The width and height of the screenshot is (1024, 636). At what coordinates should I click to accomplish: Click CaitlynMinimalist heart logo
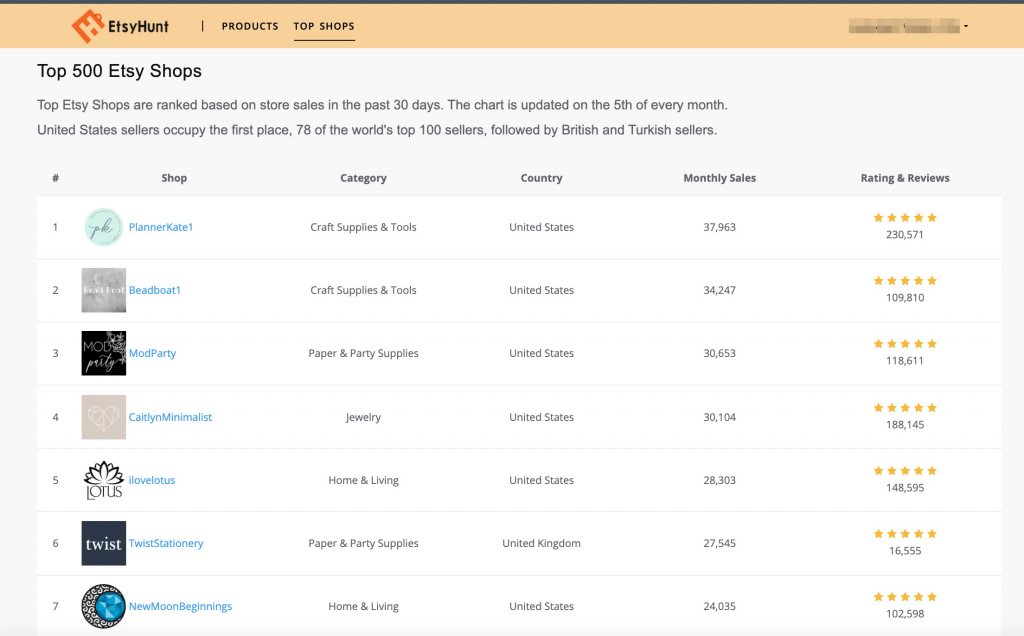pos(104,417)
